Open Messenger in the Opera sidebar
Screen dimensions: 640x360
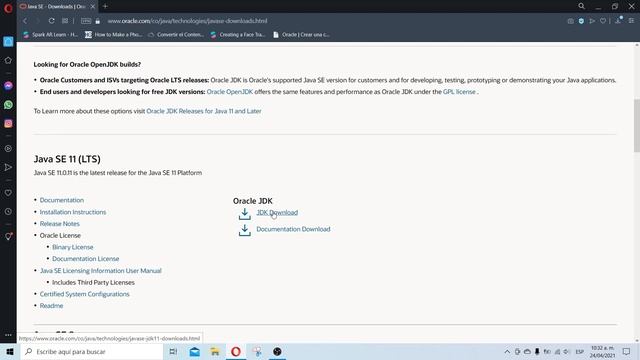[8, 86]
